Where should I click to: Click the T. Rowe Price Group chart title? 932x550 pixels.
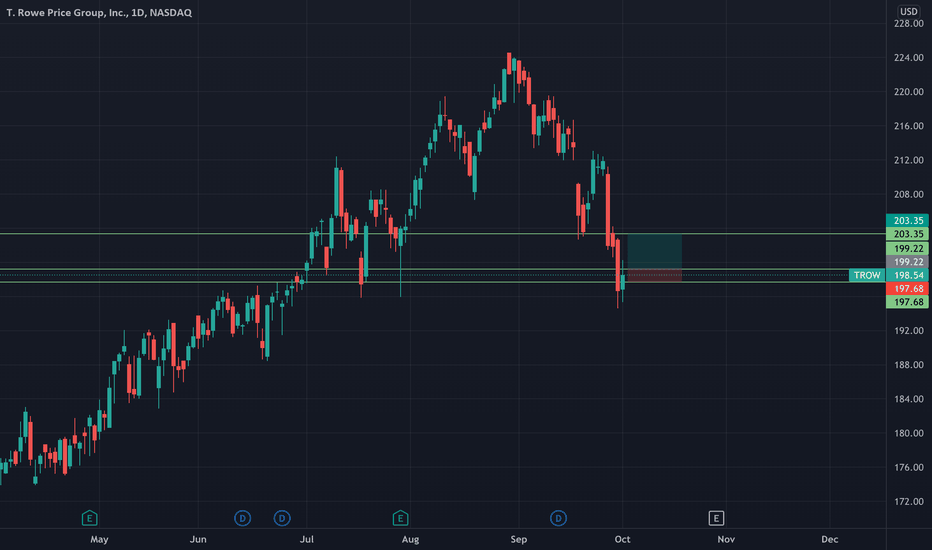click(99, 12)
